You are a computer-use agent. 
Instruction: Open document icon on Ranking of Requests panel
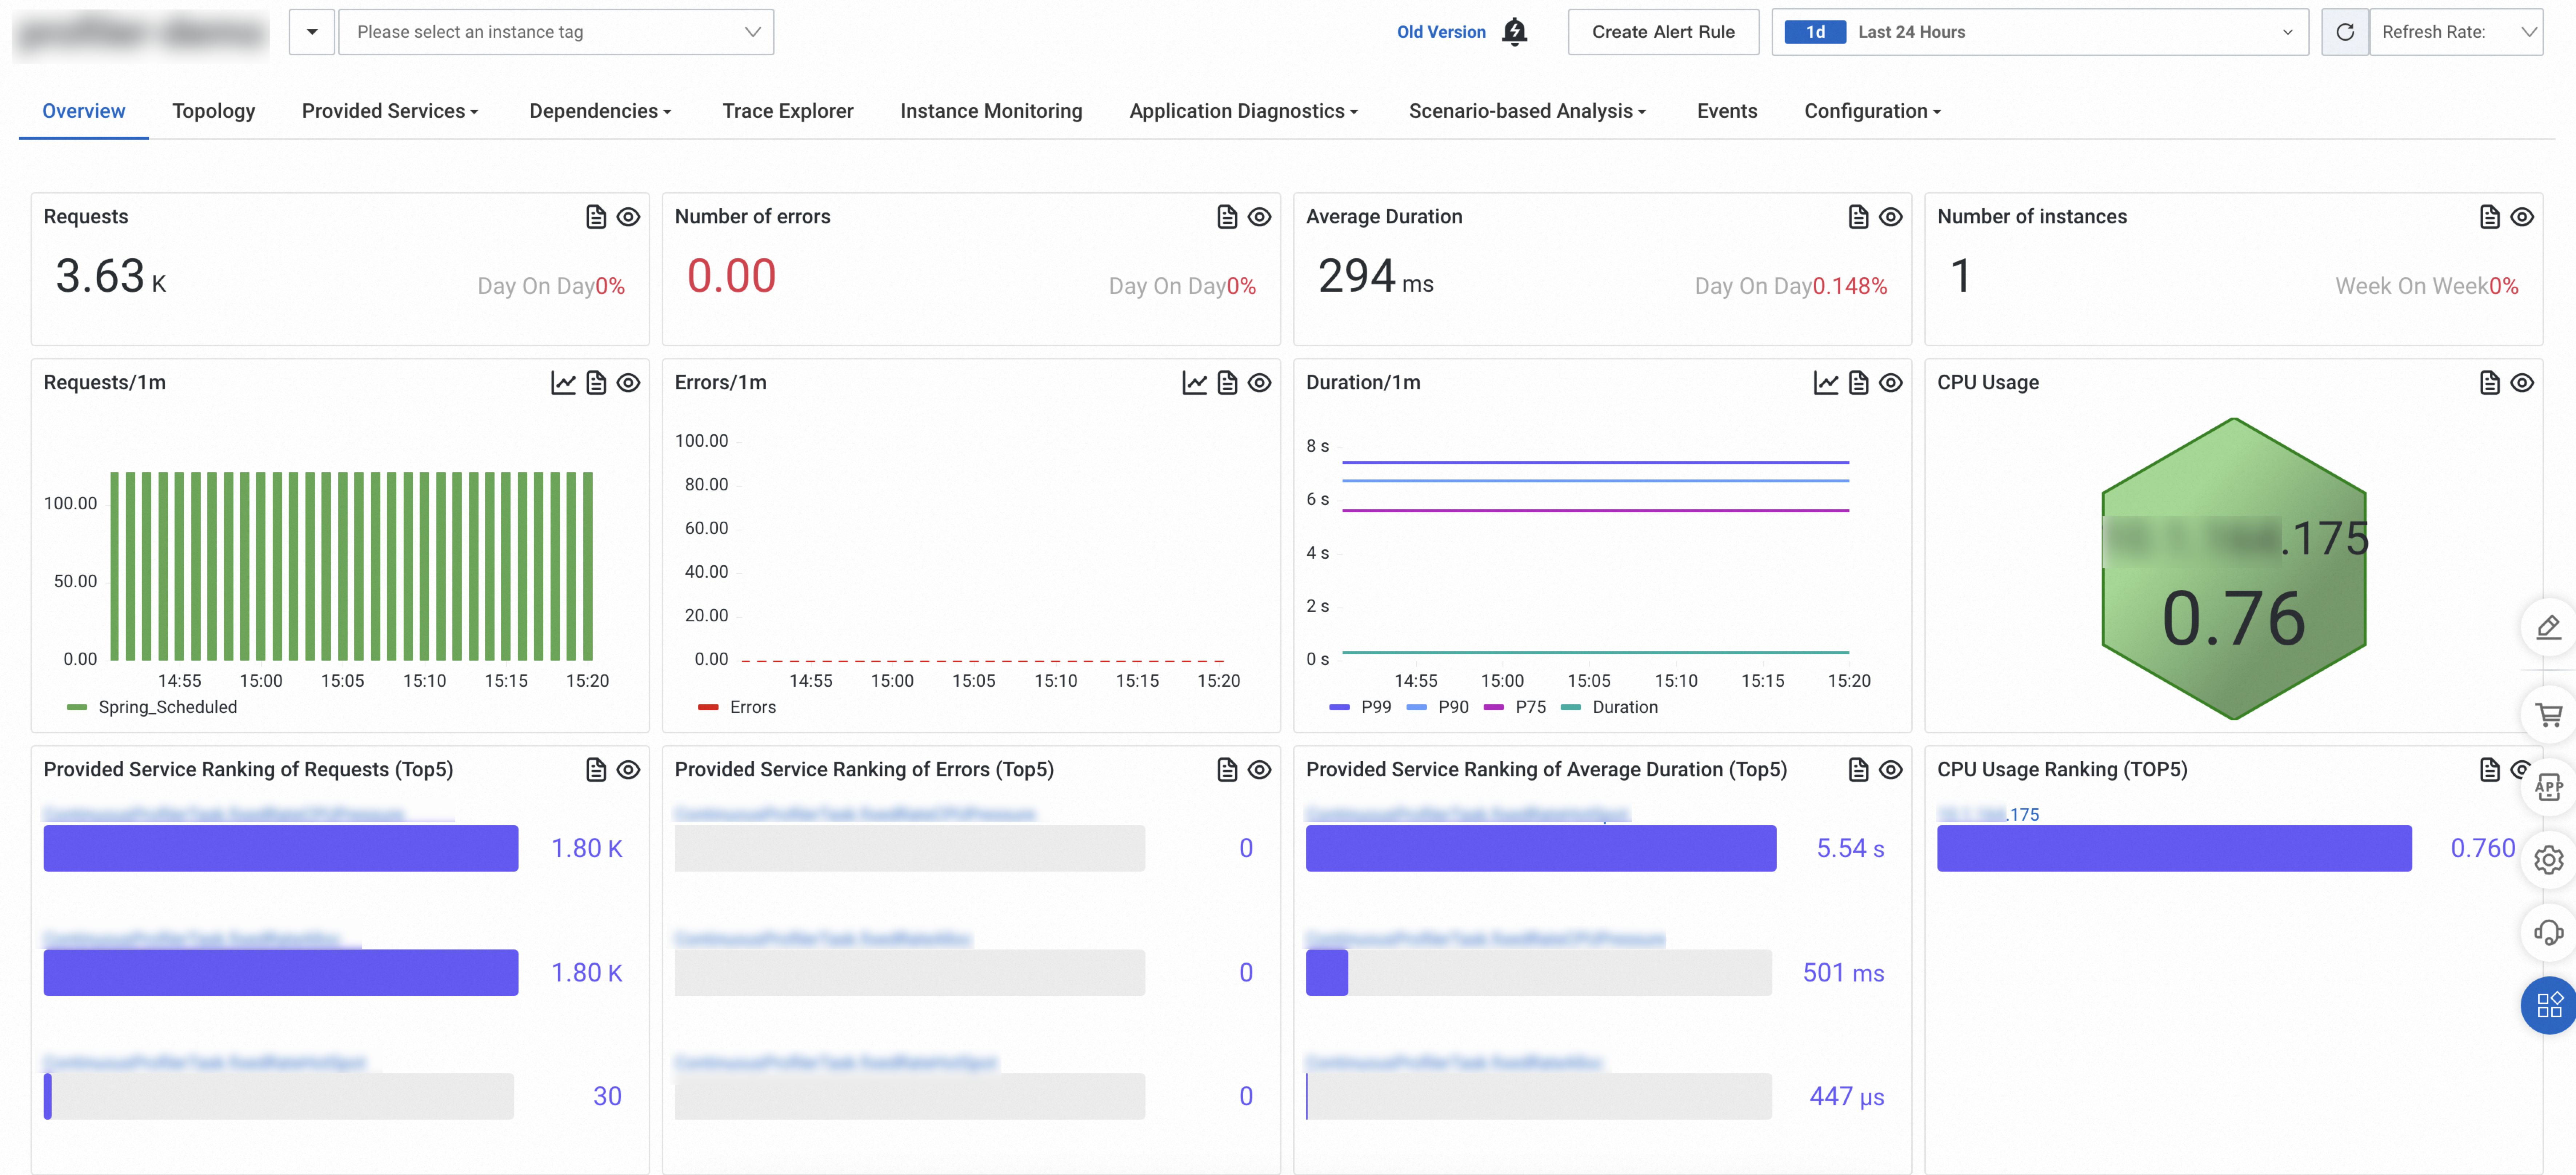(x=596, y=770)
